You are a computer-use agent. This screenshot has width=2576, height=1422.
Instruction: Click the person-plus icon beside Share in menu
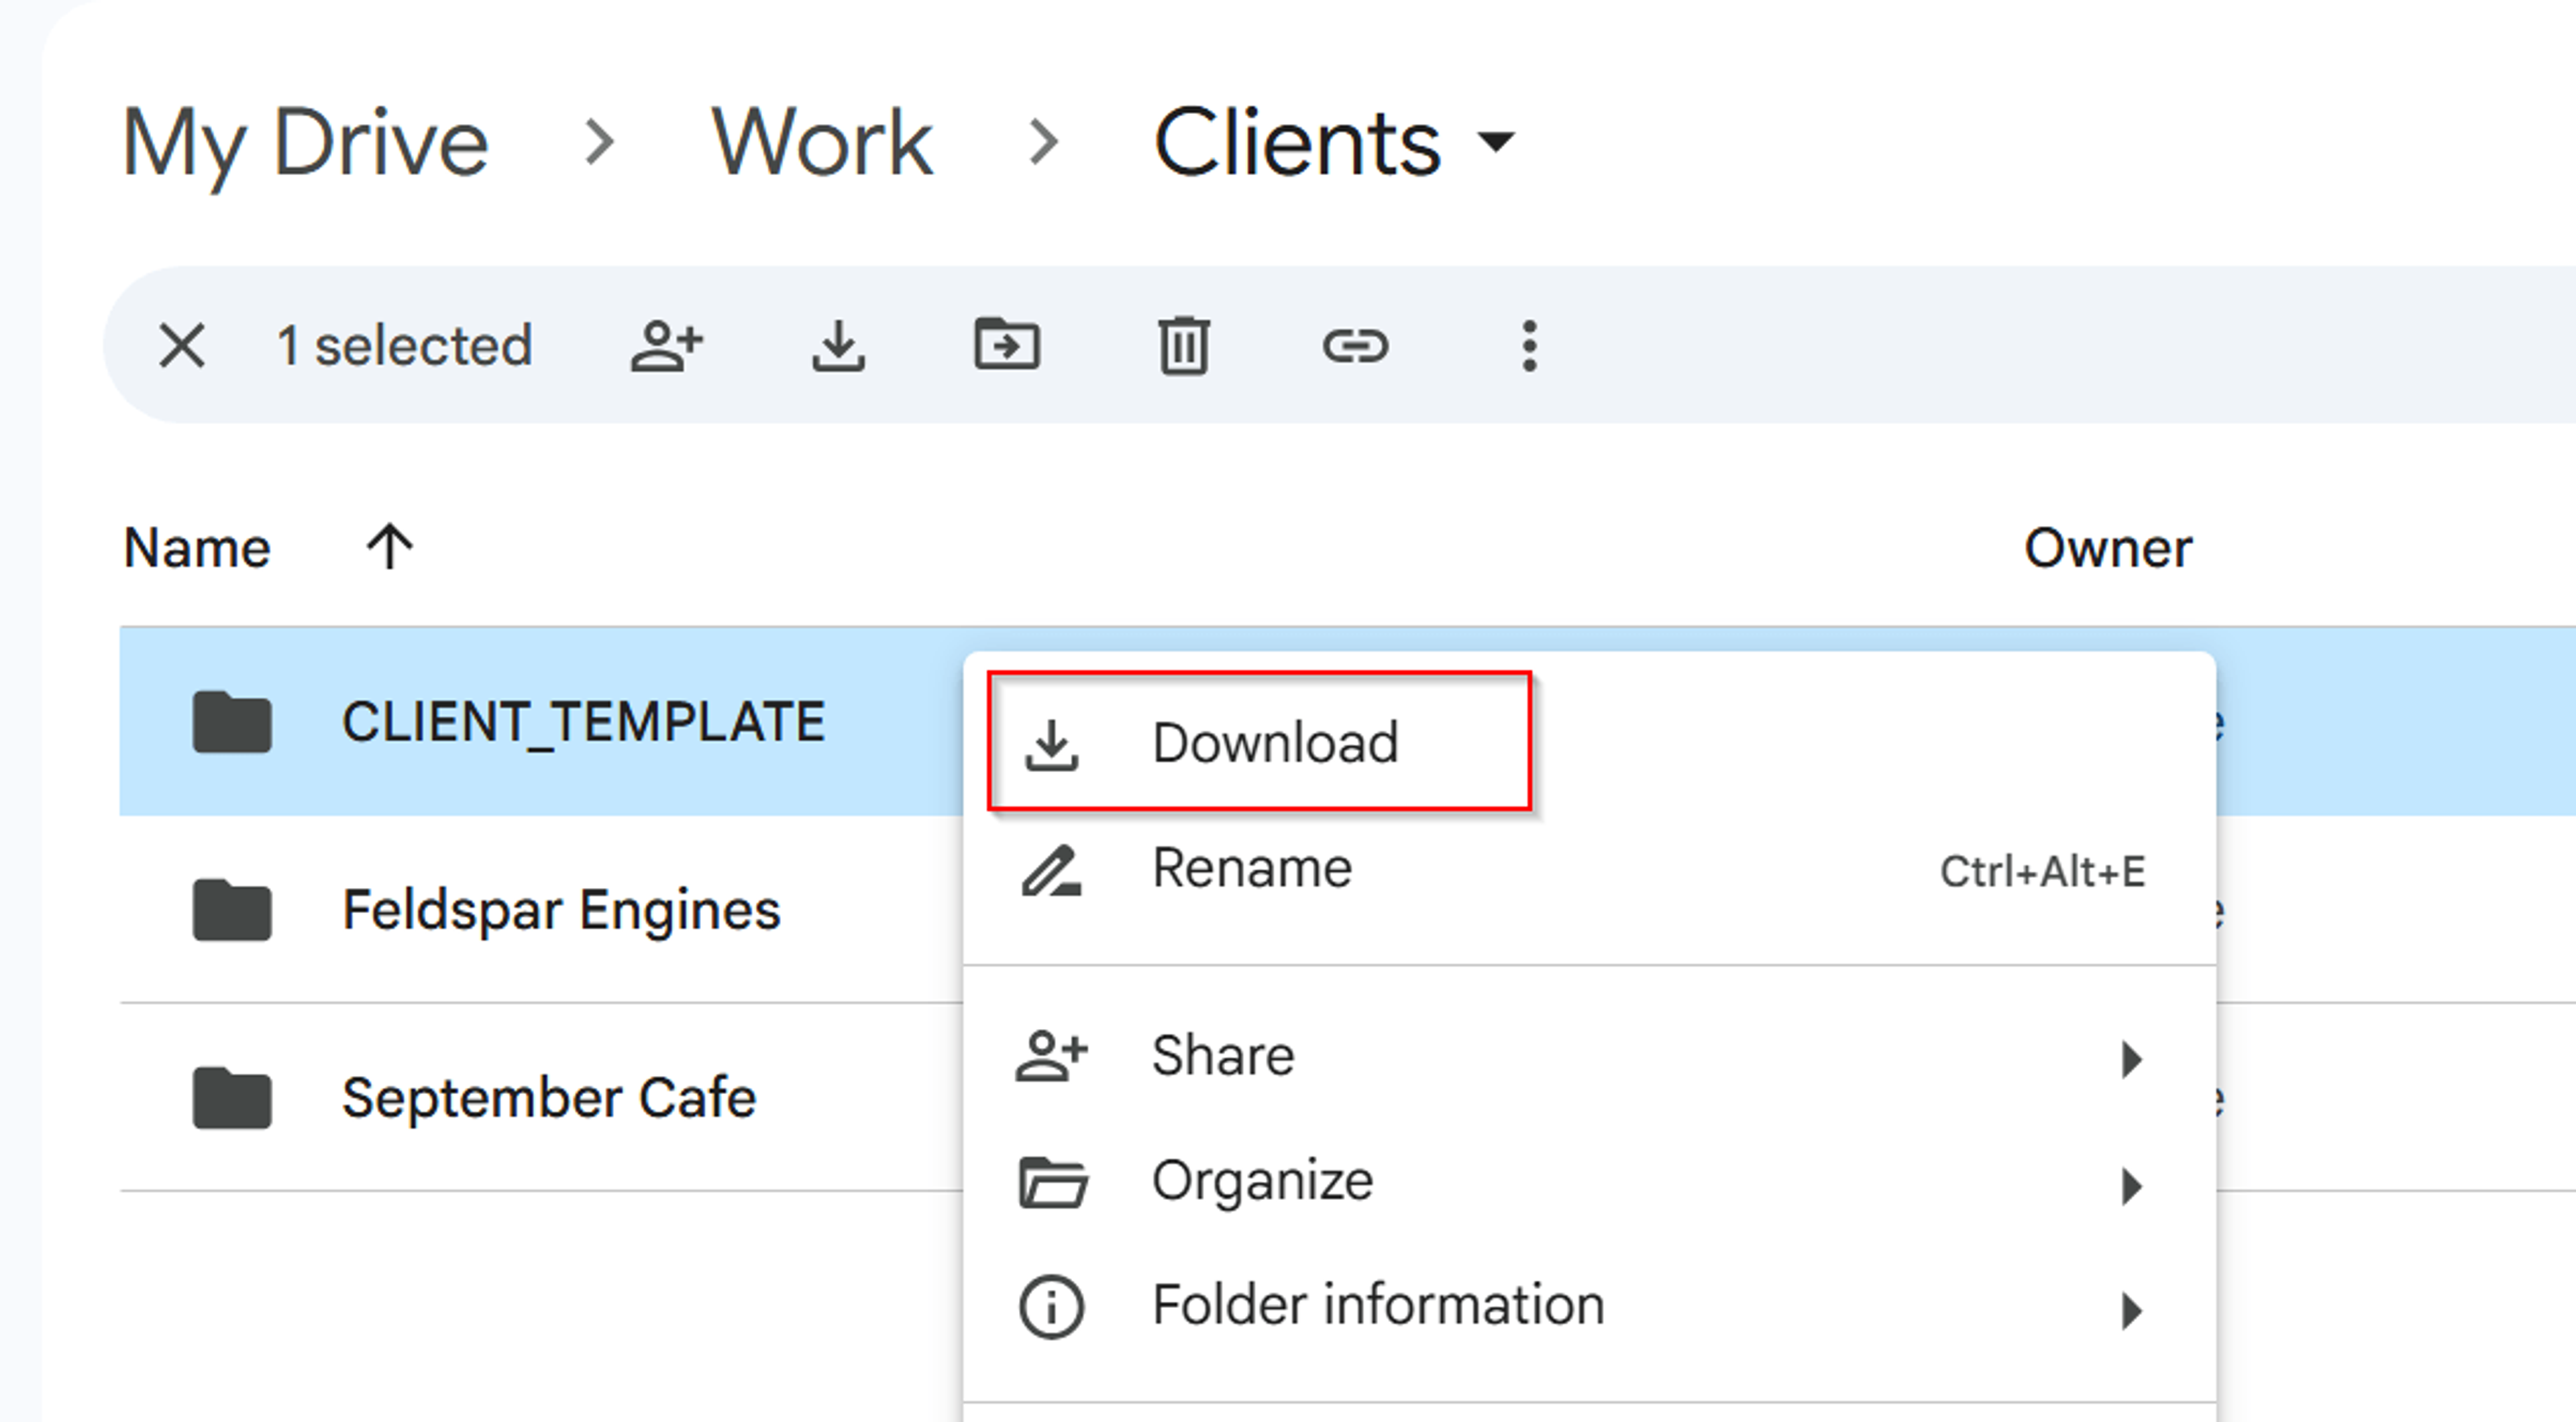click(1051, 1056)
